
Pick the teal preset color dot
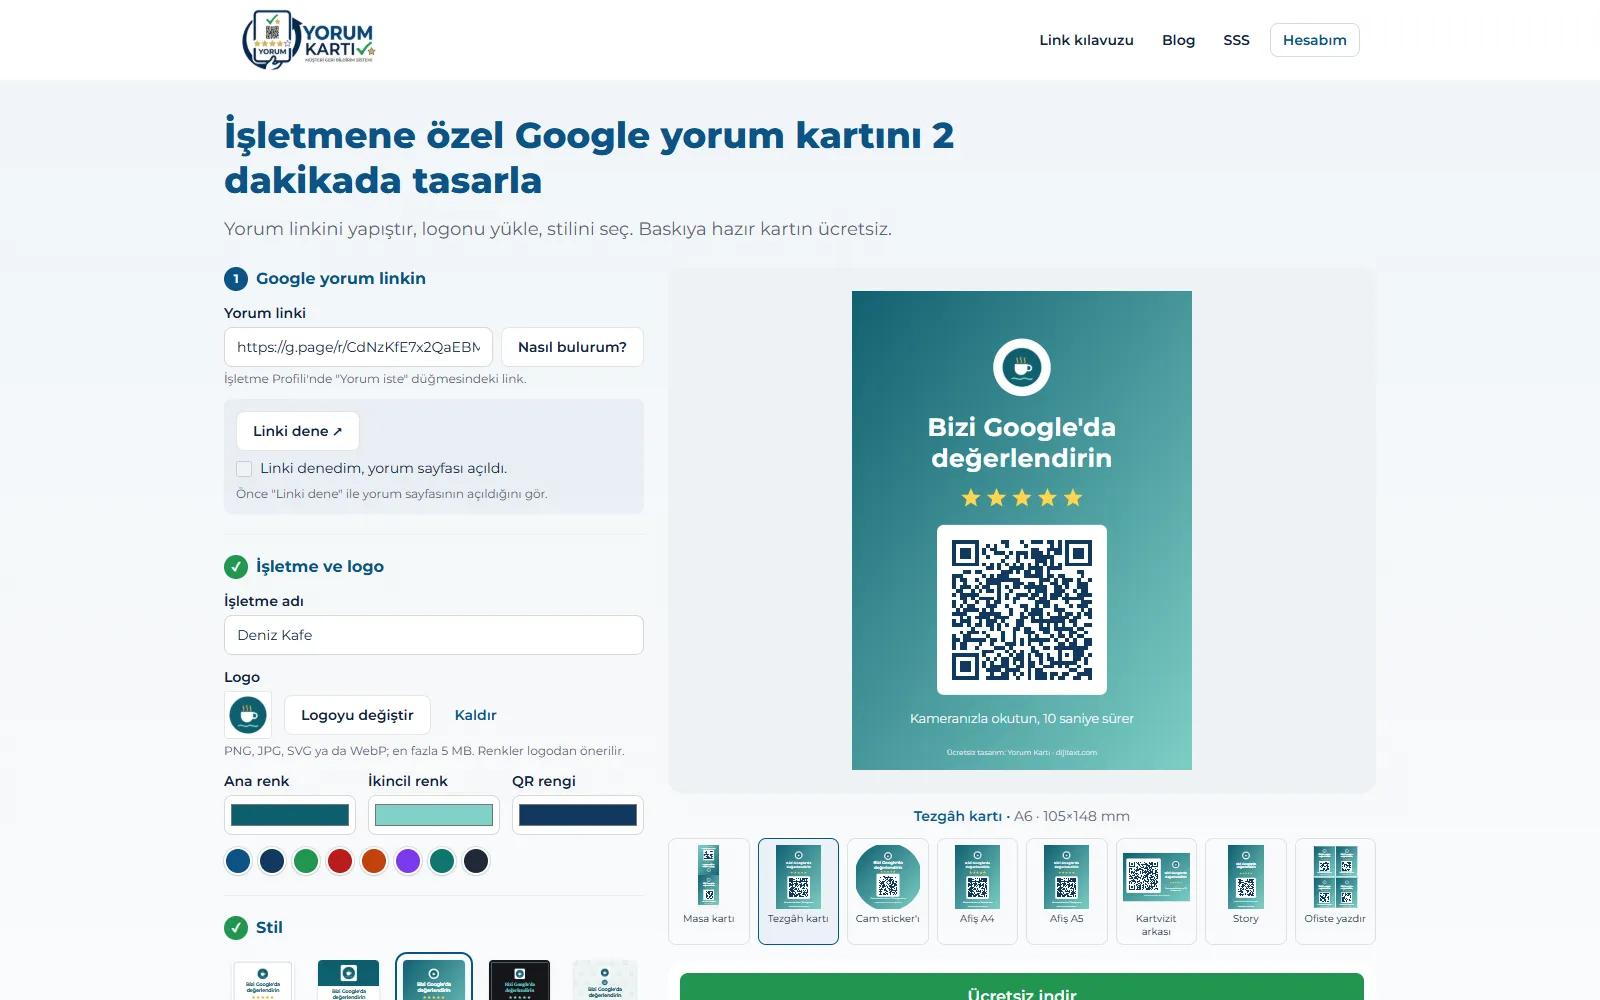click(442, 861)
